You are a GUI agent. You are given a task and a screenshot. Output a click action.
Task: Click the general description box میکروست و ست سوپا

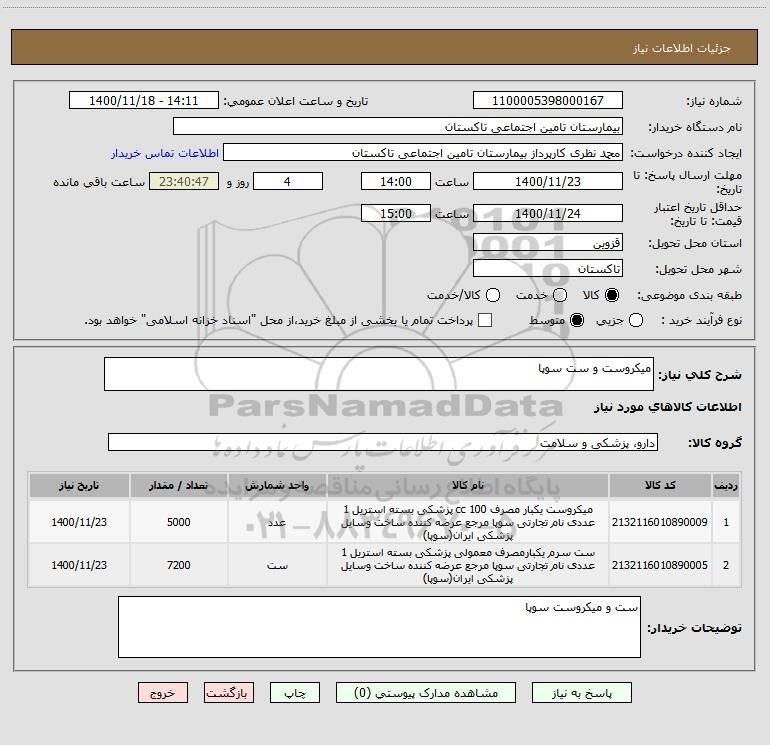point(379,374)
